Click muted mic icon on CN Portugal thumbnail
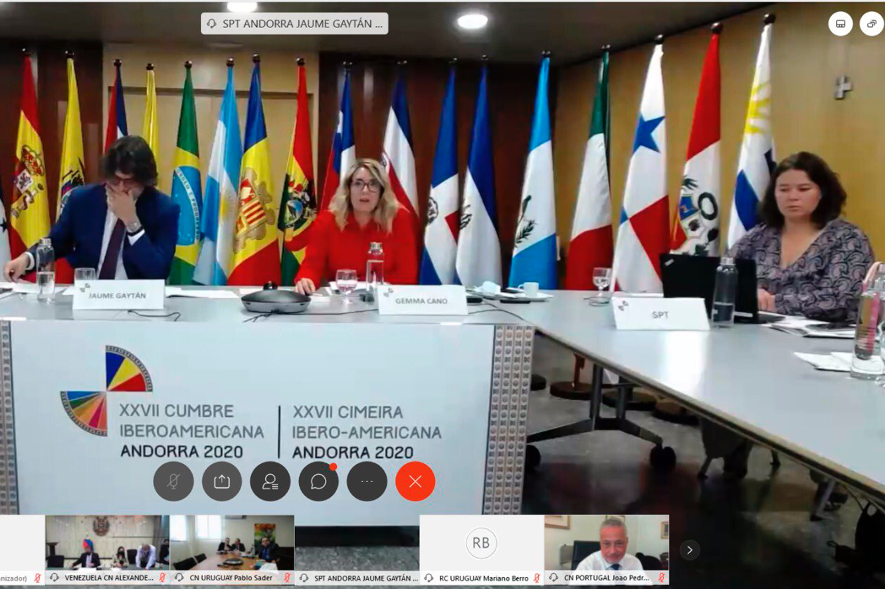The image size is (885, 589). [x=661, y=578]
